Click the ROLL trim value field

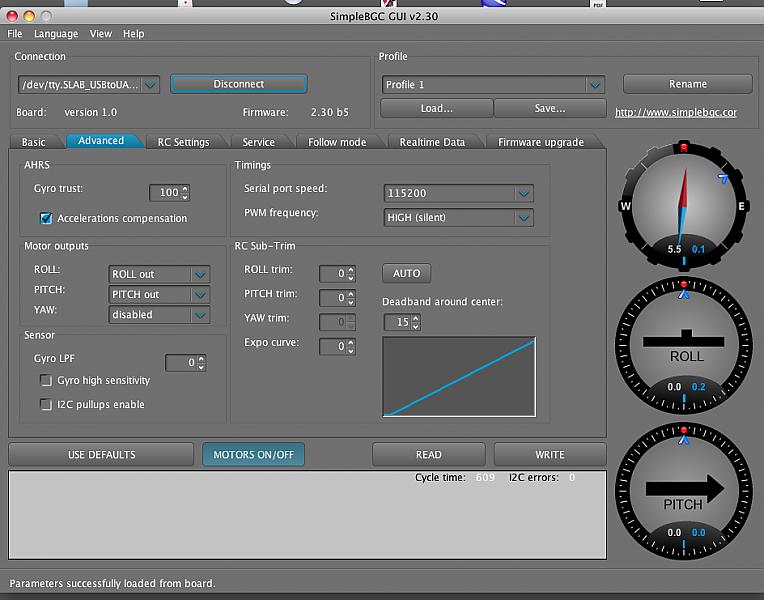point(333,273)
